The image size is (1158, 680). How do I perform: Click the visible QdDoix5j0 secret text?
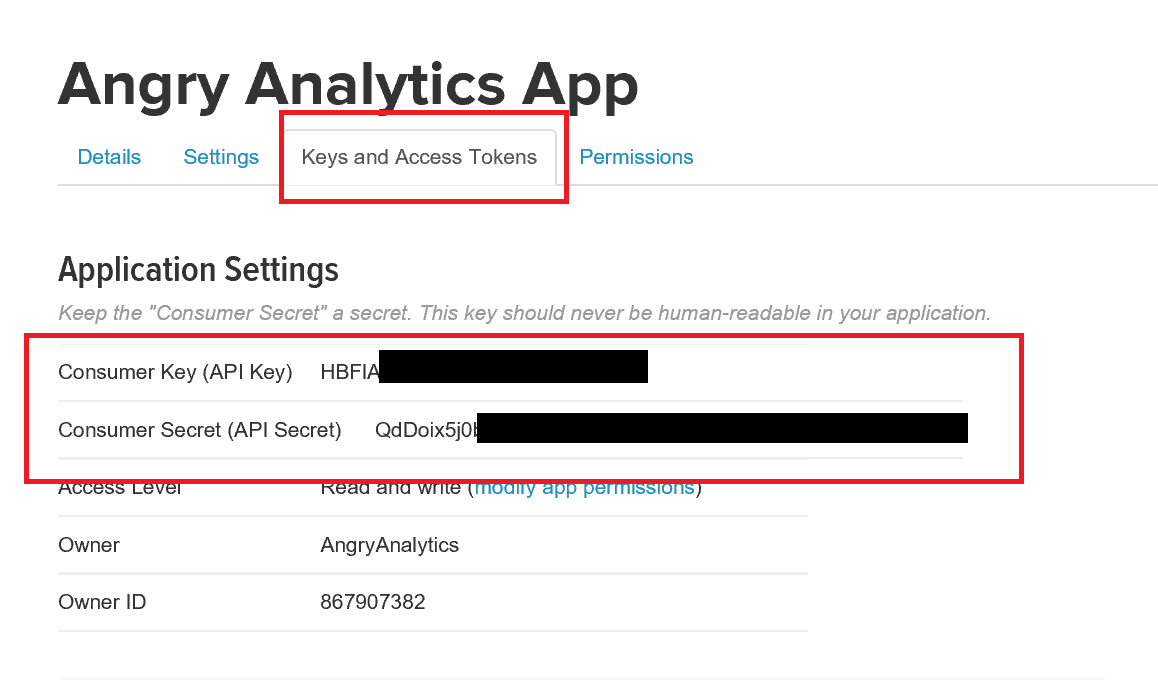(425, 430)
